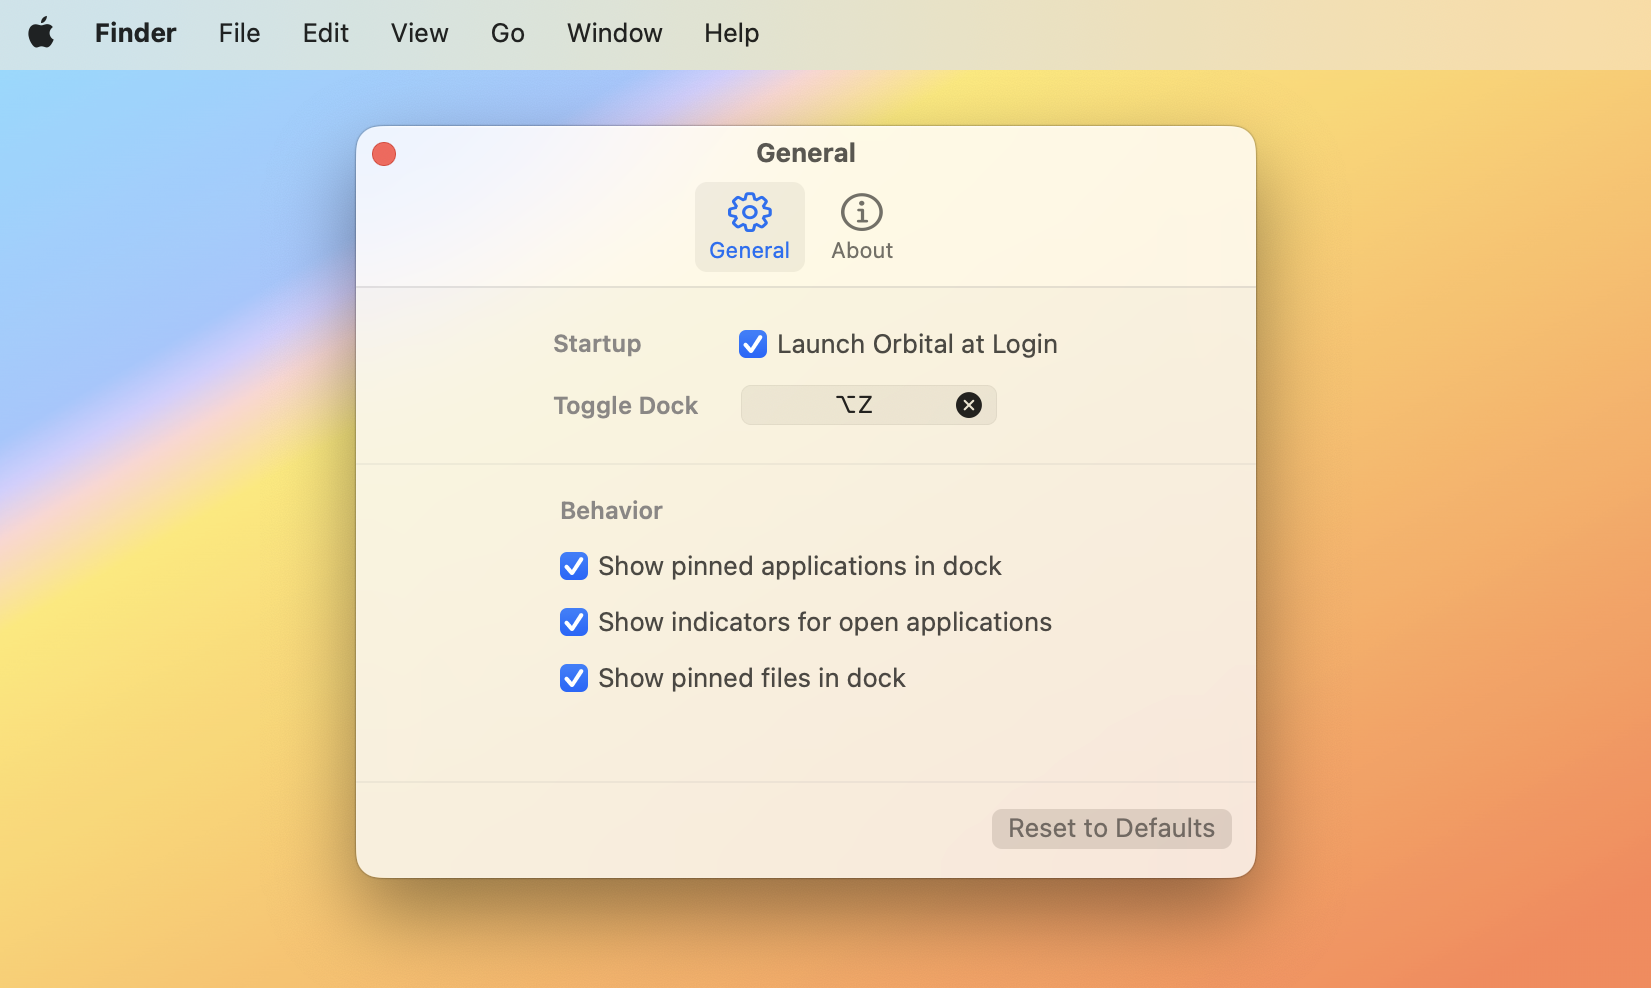The image size is (1651, 988).
Task: Close the General preferences window
Action: click(384, 154)
